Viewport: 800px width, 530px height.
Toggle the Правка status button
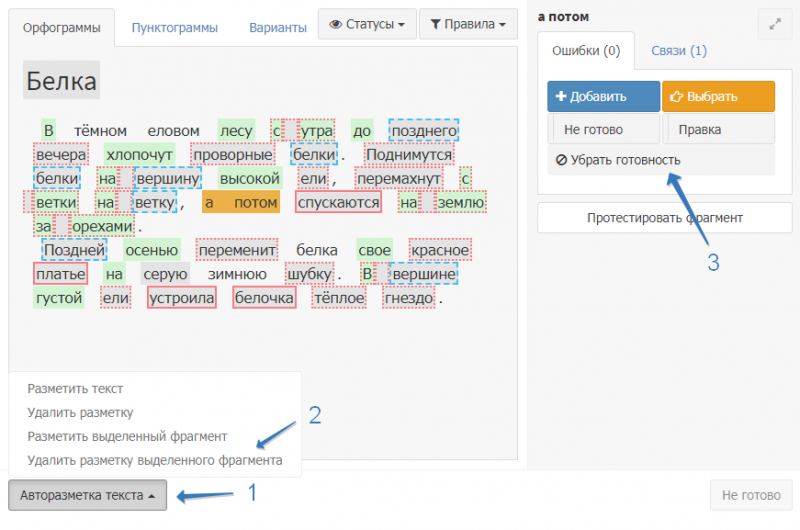[718, 129]
